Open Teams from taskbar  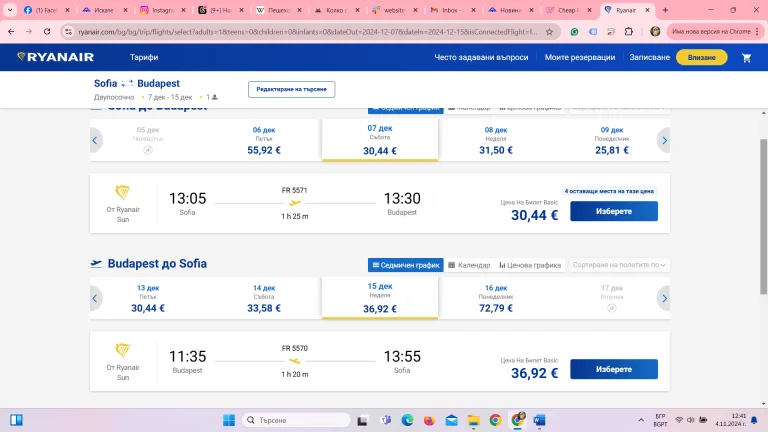point(385,420)
